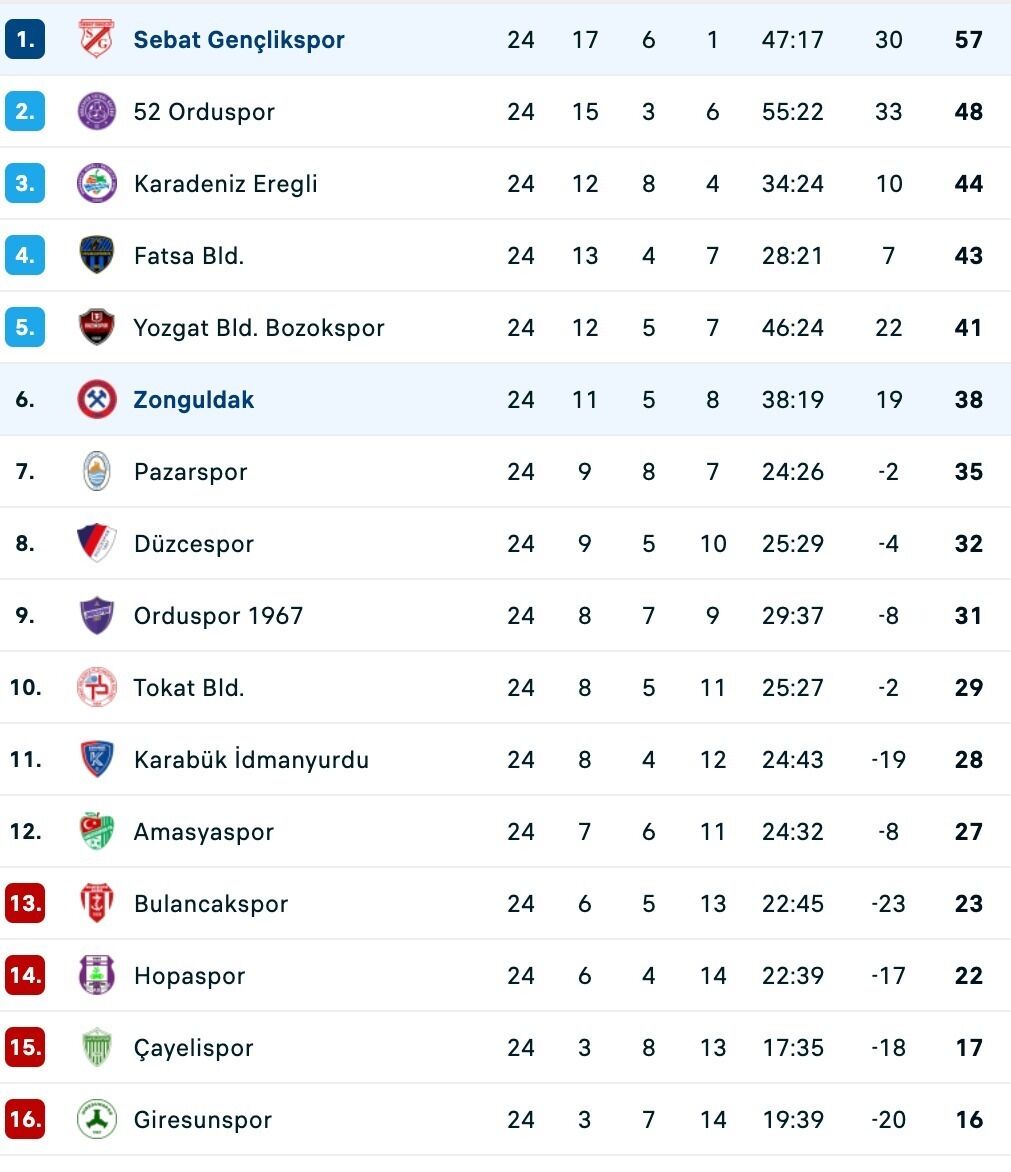Screen dimensions: 1011x1172
Task: Click the Çayelispor club badge
Action: [97, 1048]
